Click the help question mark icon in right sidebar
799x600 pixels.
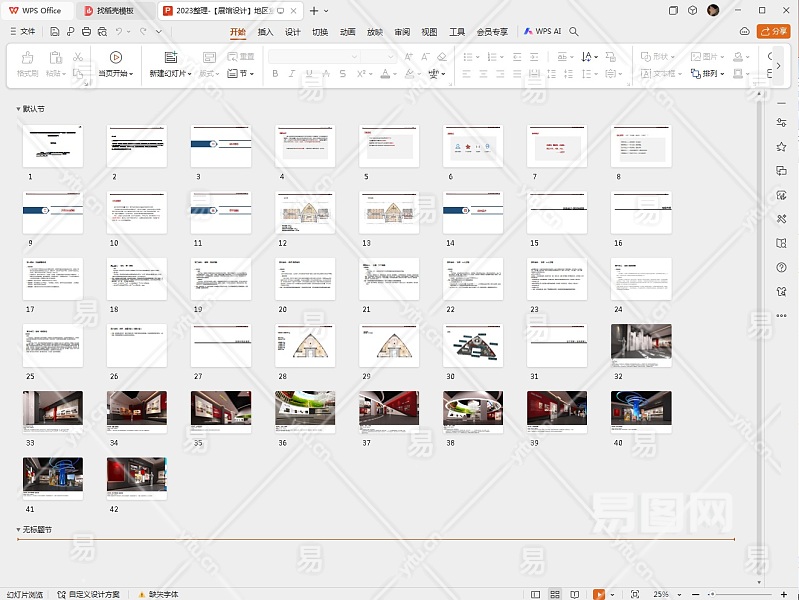(781, 267)
